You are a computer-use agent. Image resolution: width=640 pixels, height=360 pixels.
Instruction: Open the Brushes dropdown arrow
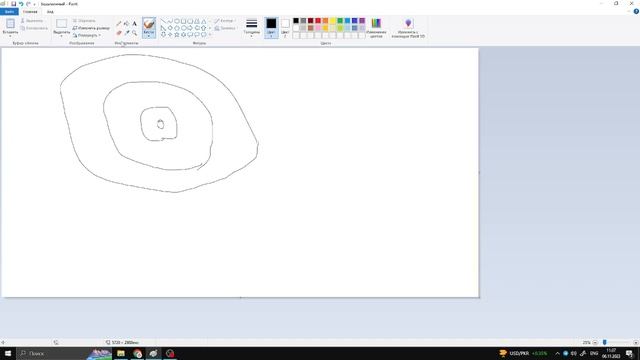(x=149, y=36)
